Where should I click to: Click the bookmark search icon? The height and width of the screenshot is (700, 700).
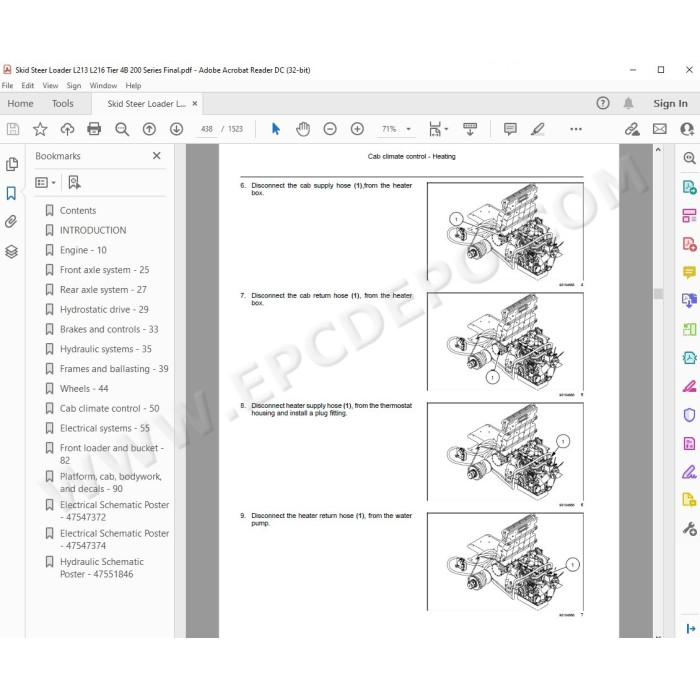pos(74,182)
